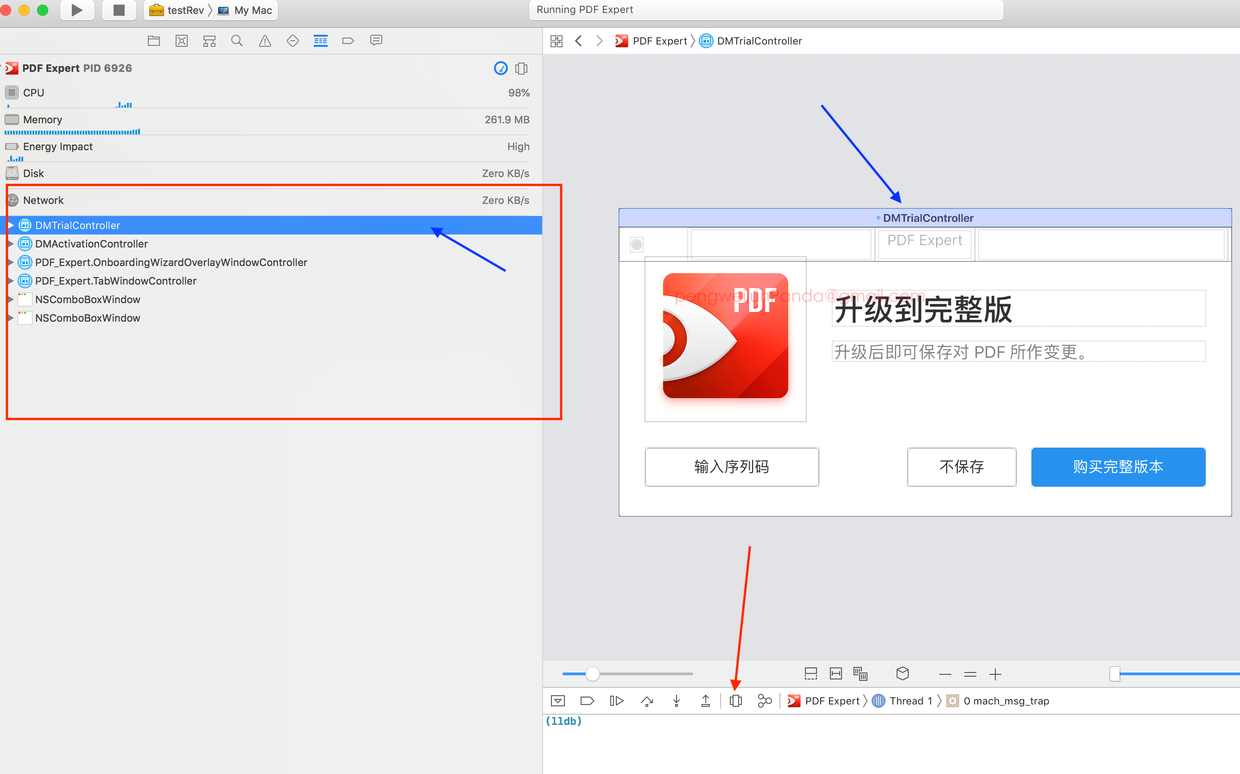
Task: Toggle show constraints
Action: [x=836, y=674]
